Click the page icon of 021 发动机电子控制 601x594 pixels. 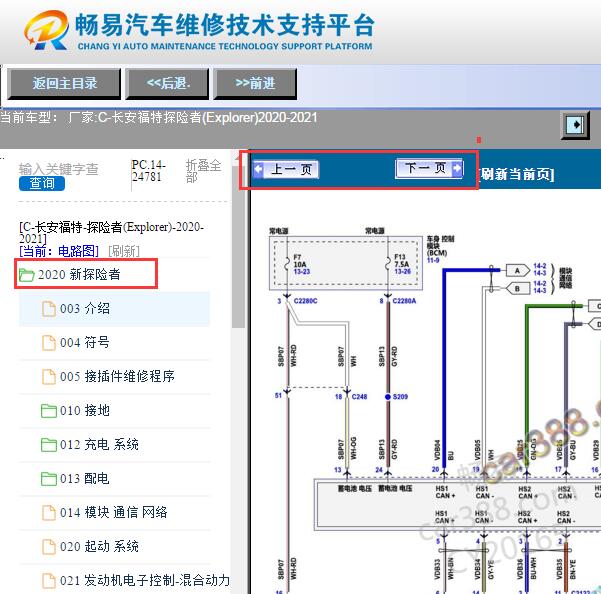click(x=49, y=580)
